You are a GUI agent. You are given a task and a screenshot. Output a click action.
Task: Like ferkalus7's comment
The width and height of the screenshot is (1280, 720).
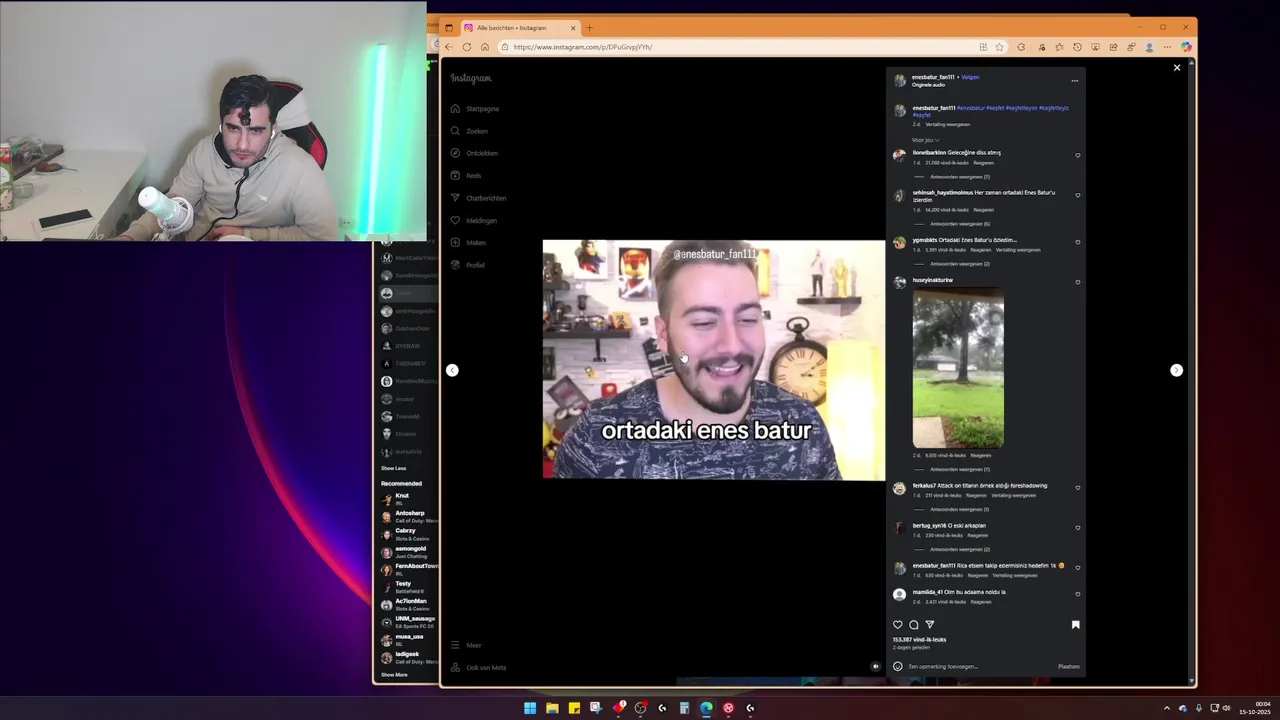click(1077, 488)
